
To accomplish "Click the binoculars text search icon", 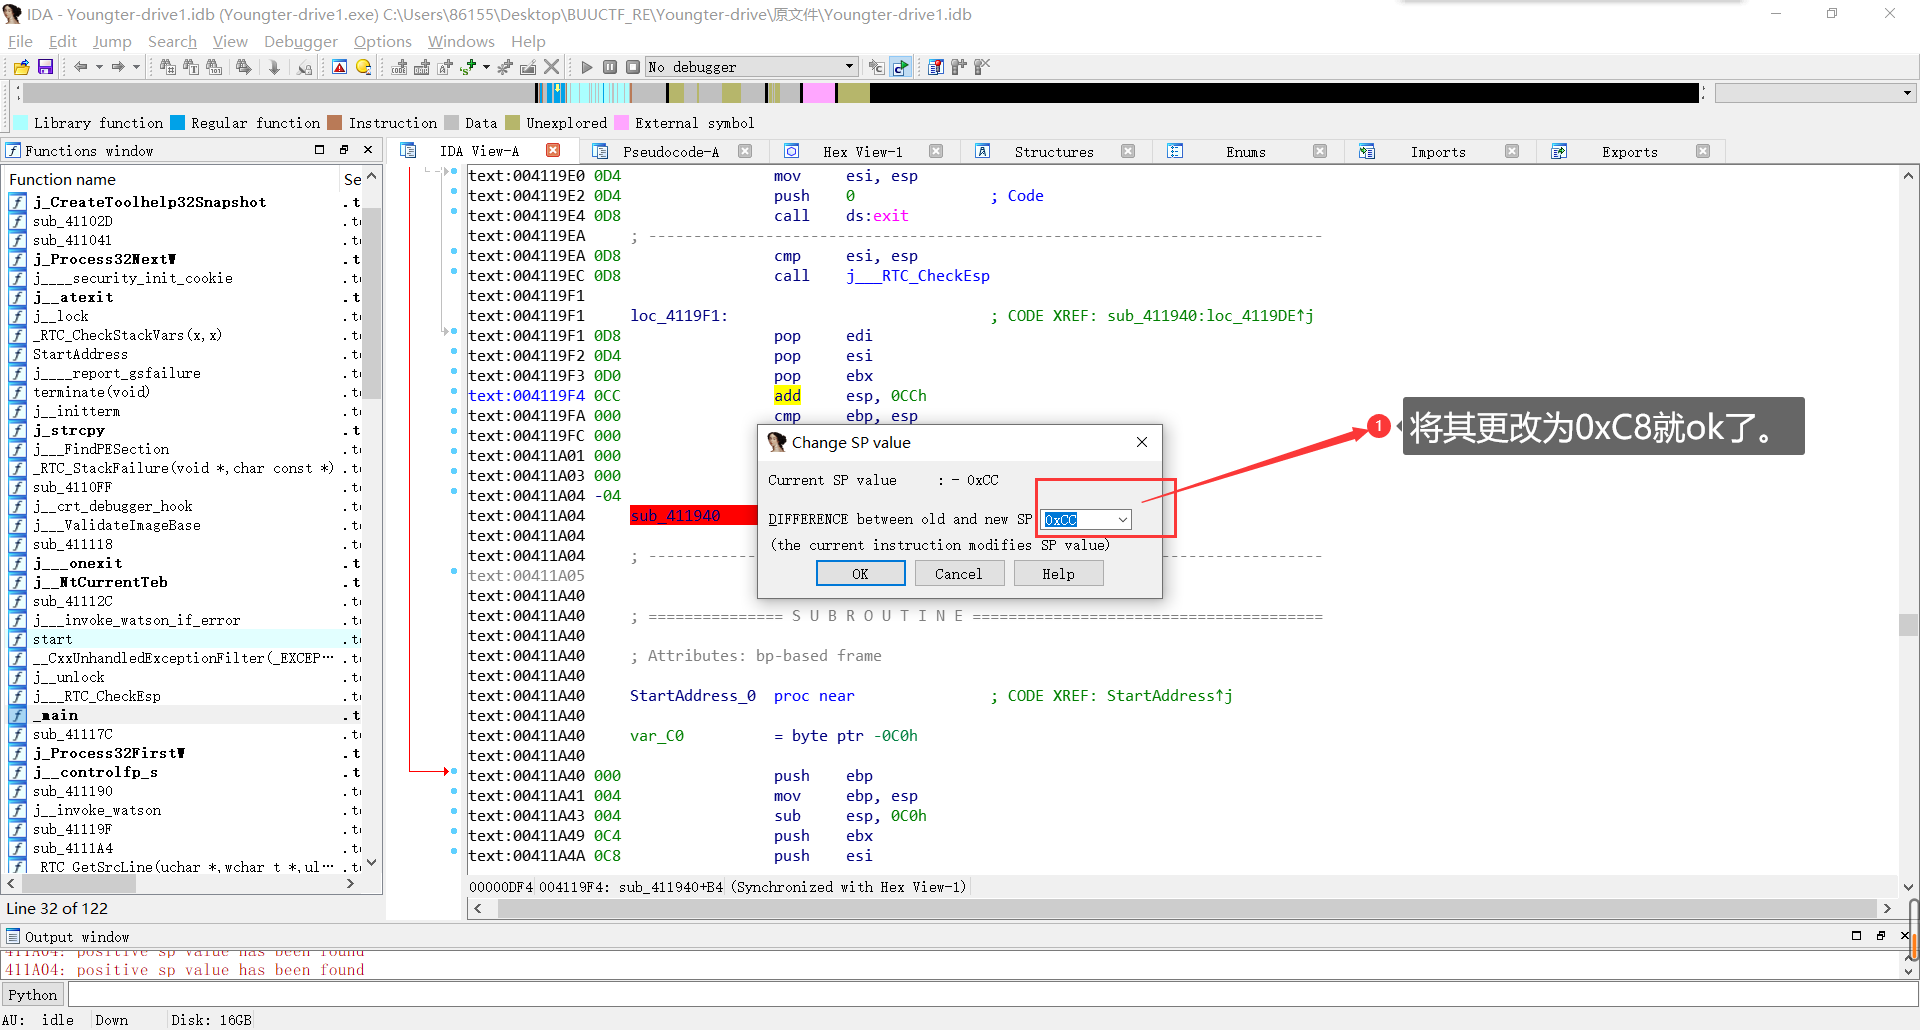I will click(x=191, y=67).
